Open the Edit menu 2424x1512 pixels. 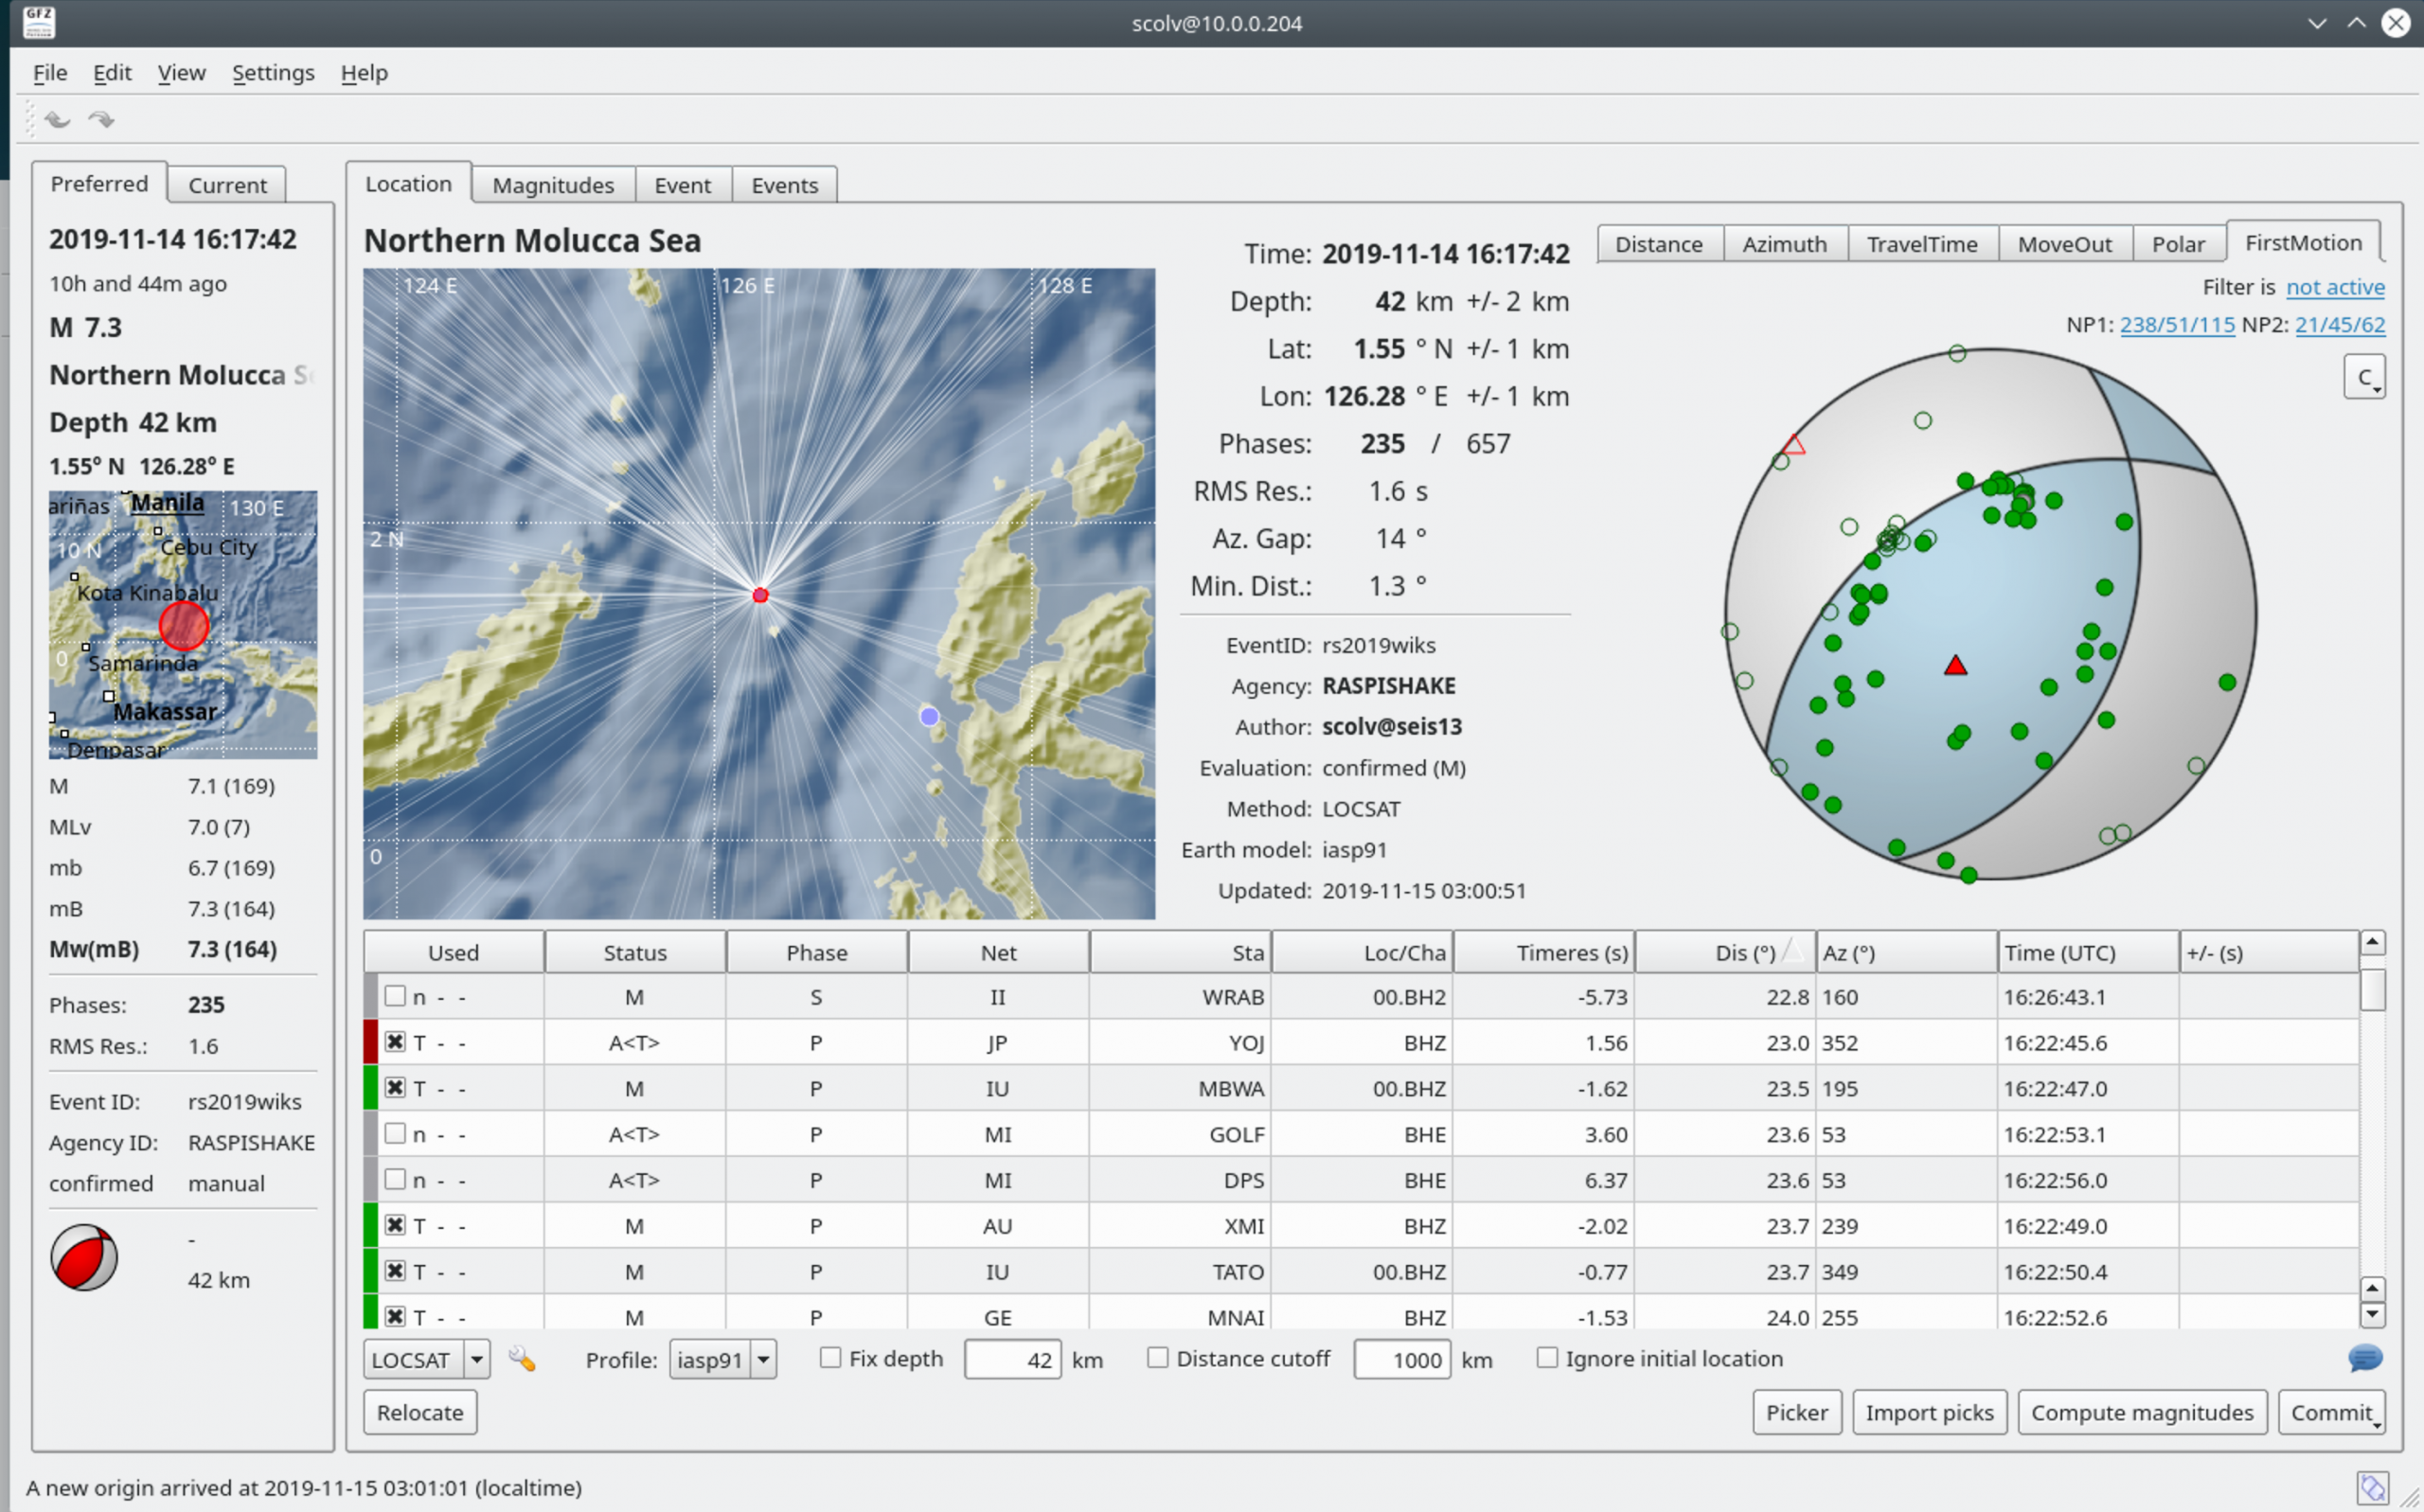pyautogui.click(x=112, y=73)
